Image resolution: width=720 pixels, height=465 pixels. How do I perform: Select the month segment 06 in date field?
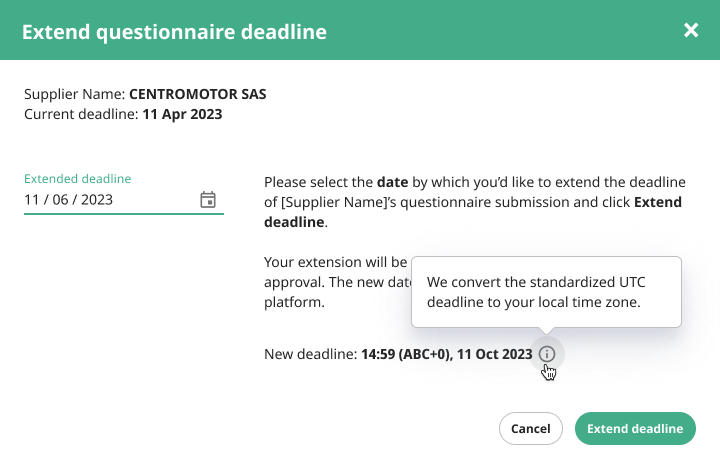pos(60,200)
